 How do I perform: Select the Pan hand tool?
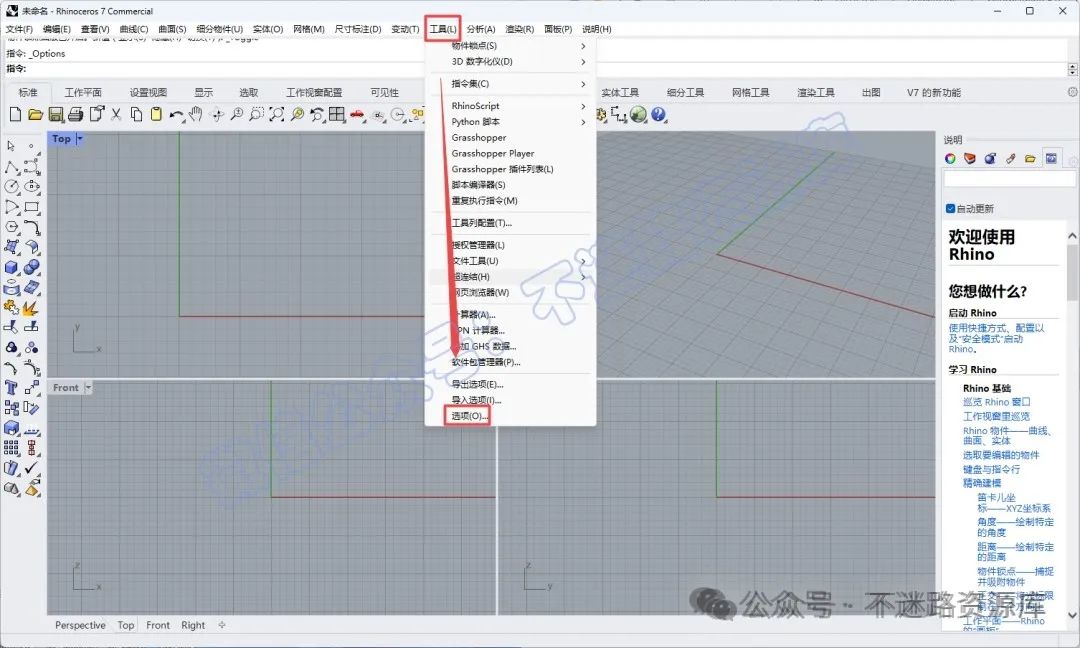(196, 114)
